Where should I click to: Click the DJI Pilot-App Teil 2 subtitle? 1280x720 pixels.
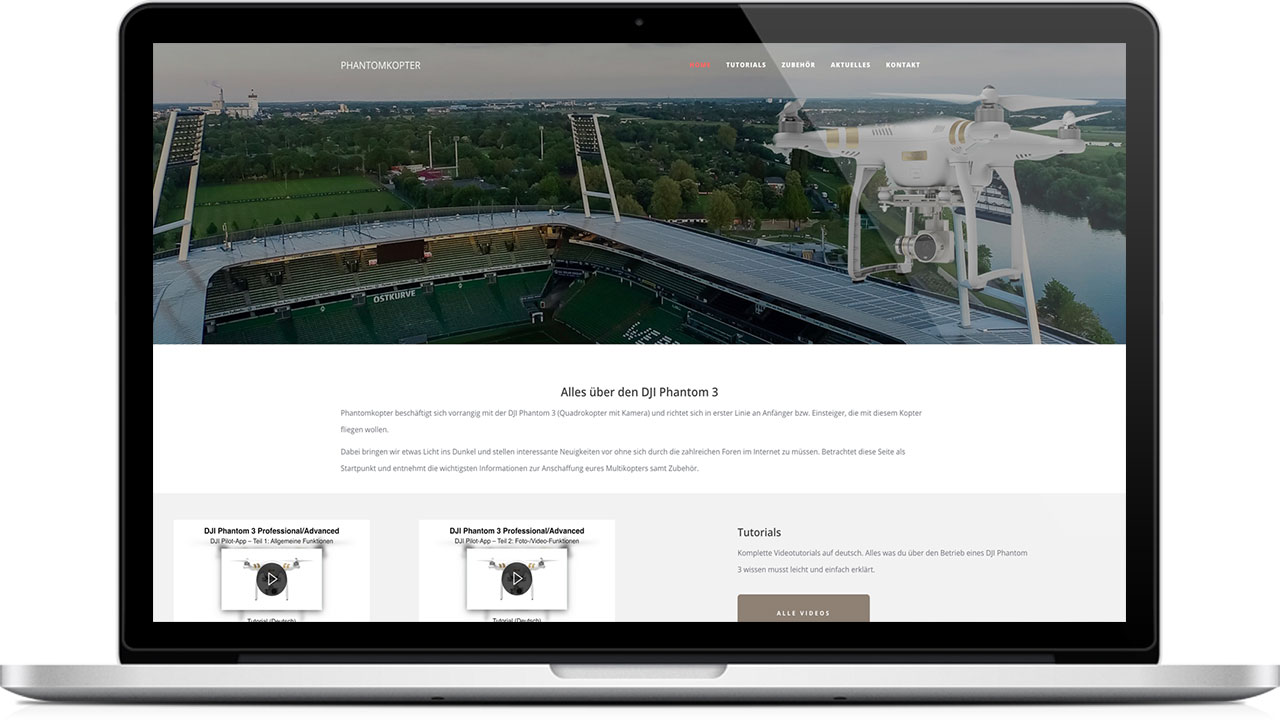(x=517, y=540)
